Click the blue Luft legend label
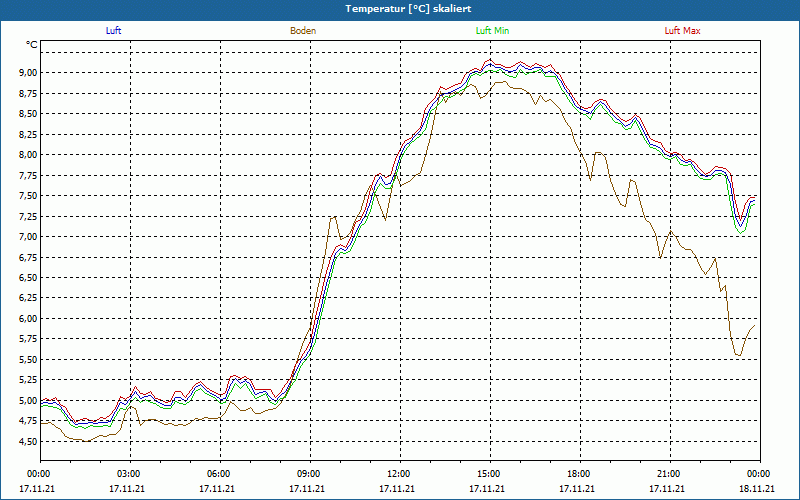The width and height of the screenshot is (800, 500). pyautogui.click(x=113, y=31)
